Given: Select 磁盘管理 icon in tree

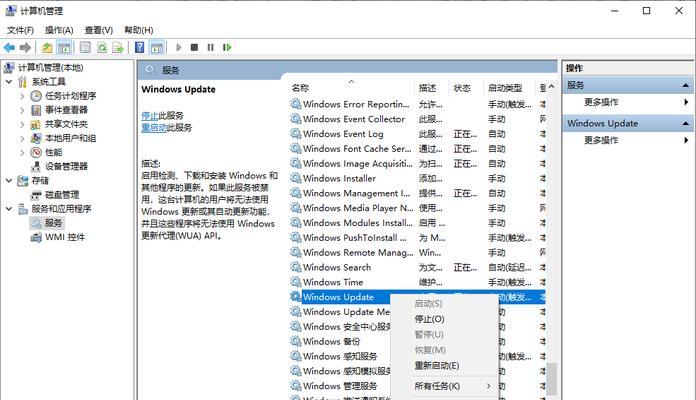Looking at the screenshot, I should click(x=36, y=195).
